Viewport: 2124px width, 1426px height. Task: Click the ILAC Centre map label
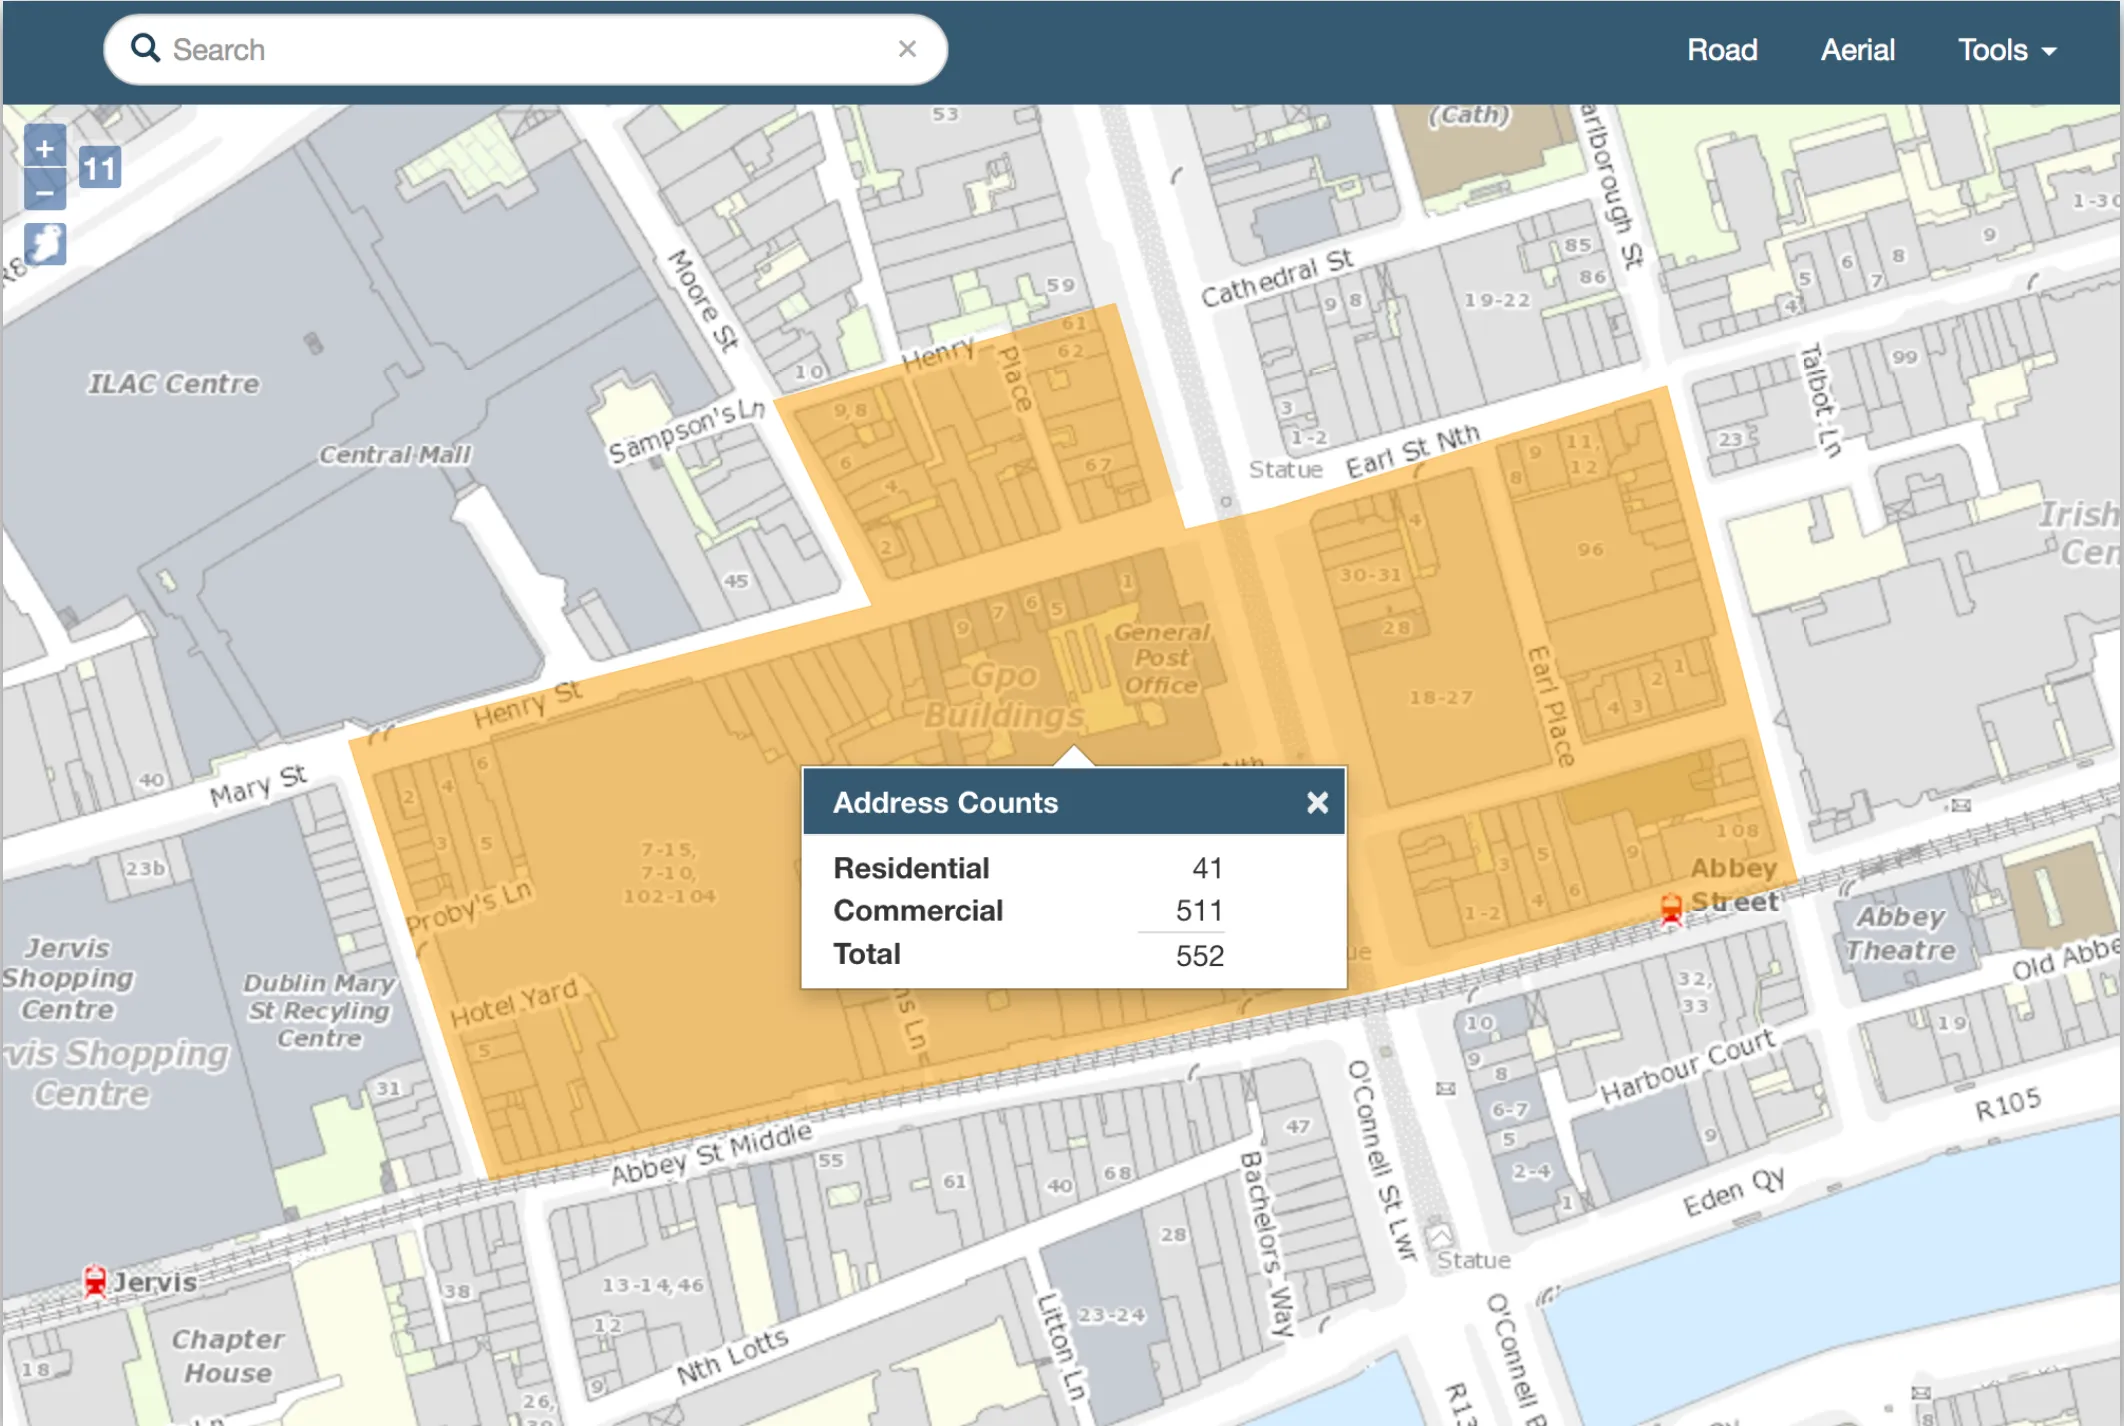(174, 384)
